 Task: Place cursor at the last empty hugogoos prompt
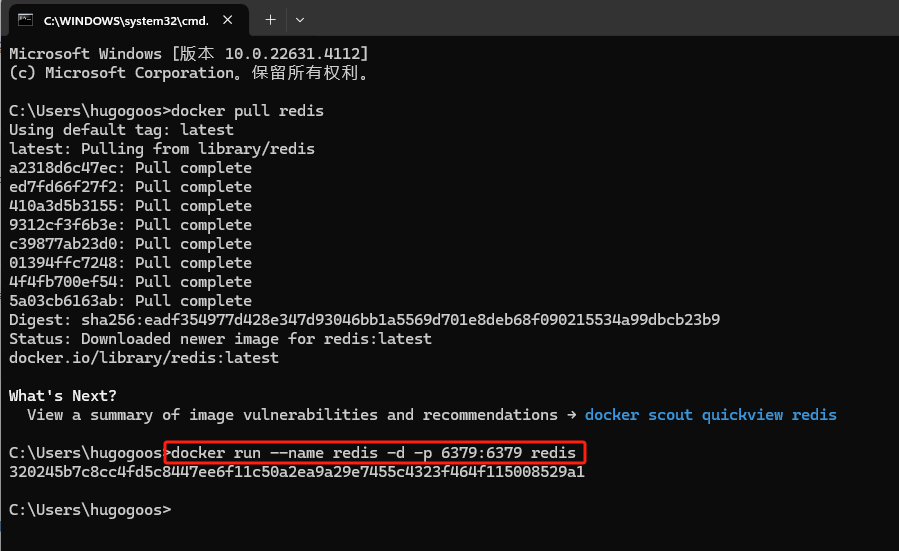90,510
